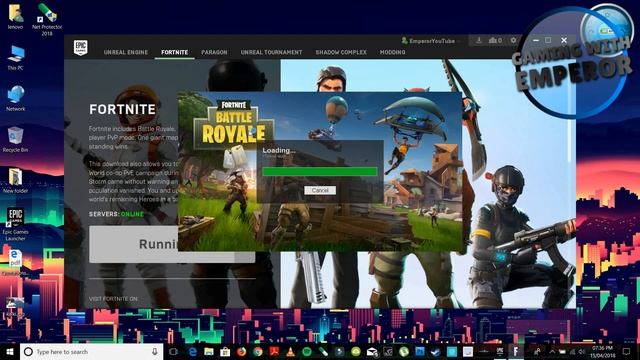Viewport: 640px width, 360px height.
Task: Switch to the Modding tab
Action: tap(392, 52)
